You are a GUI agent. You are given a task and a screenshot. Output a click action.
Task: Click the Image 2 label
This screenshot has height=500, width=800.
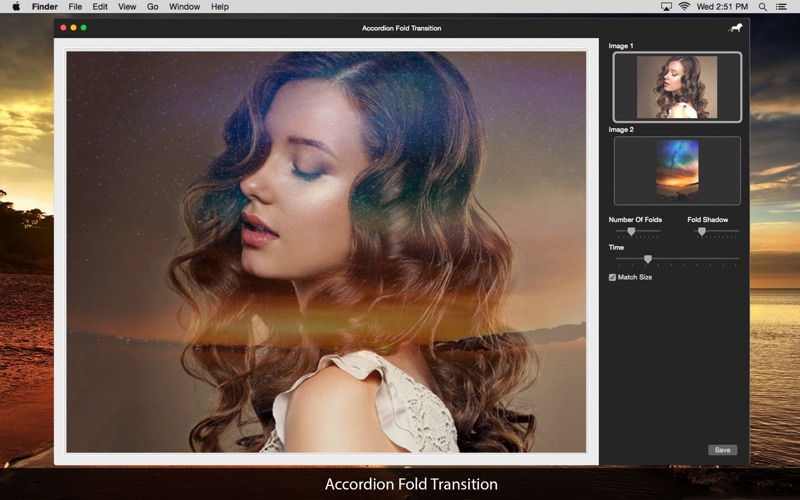tap(621, 130)
